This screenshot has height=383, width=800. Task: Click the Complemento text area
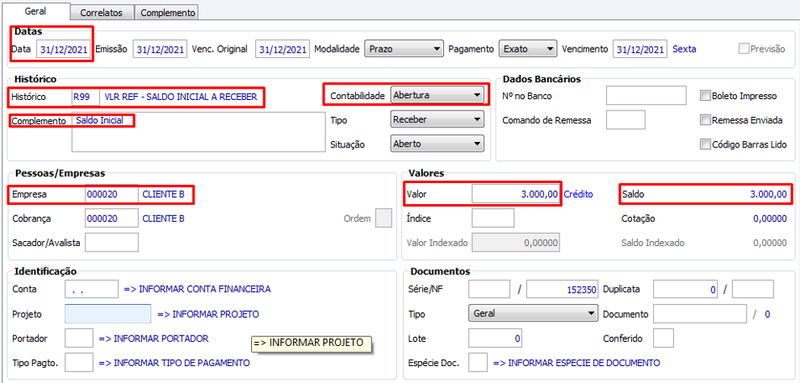(x=198, y=132)
